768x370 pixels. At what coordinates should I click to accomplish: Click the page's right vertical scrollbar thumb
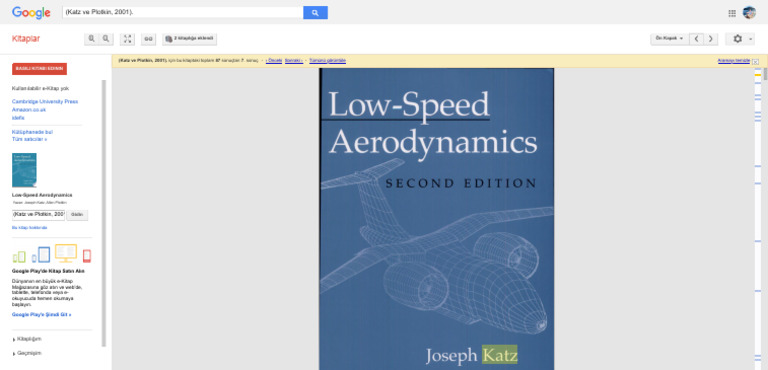tap(765, 74)
